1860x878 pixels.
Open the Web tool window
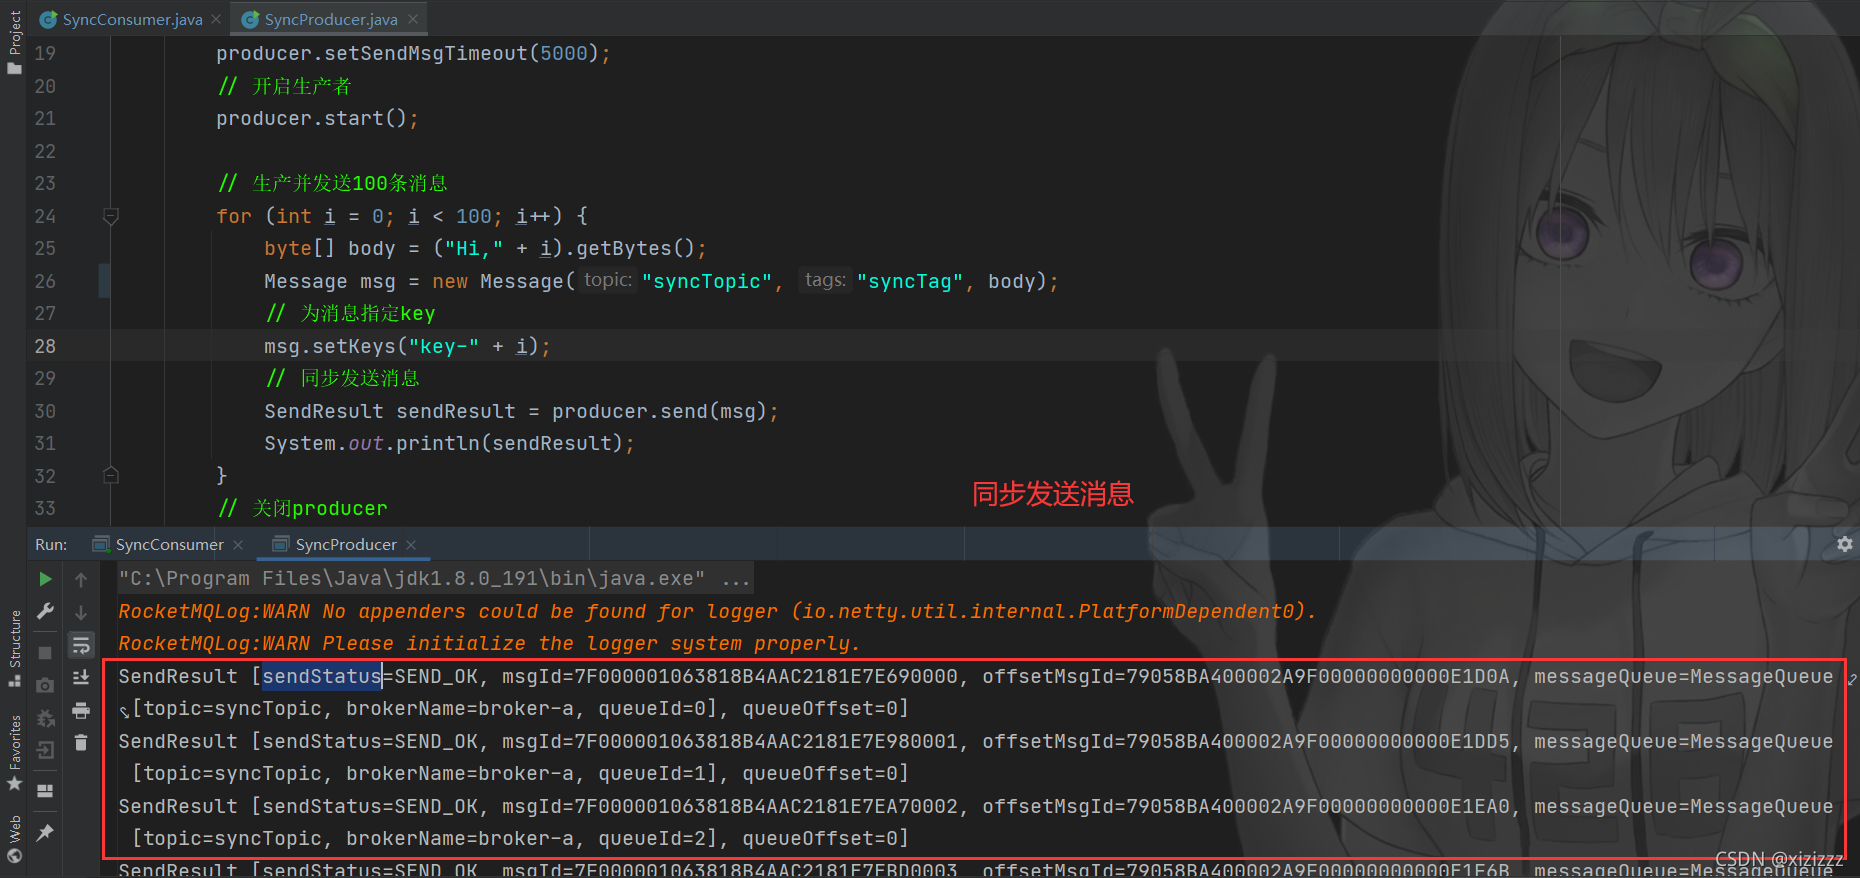coord(14,838)
